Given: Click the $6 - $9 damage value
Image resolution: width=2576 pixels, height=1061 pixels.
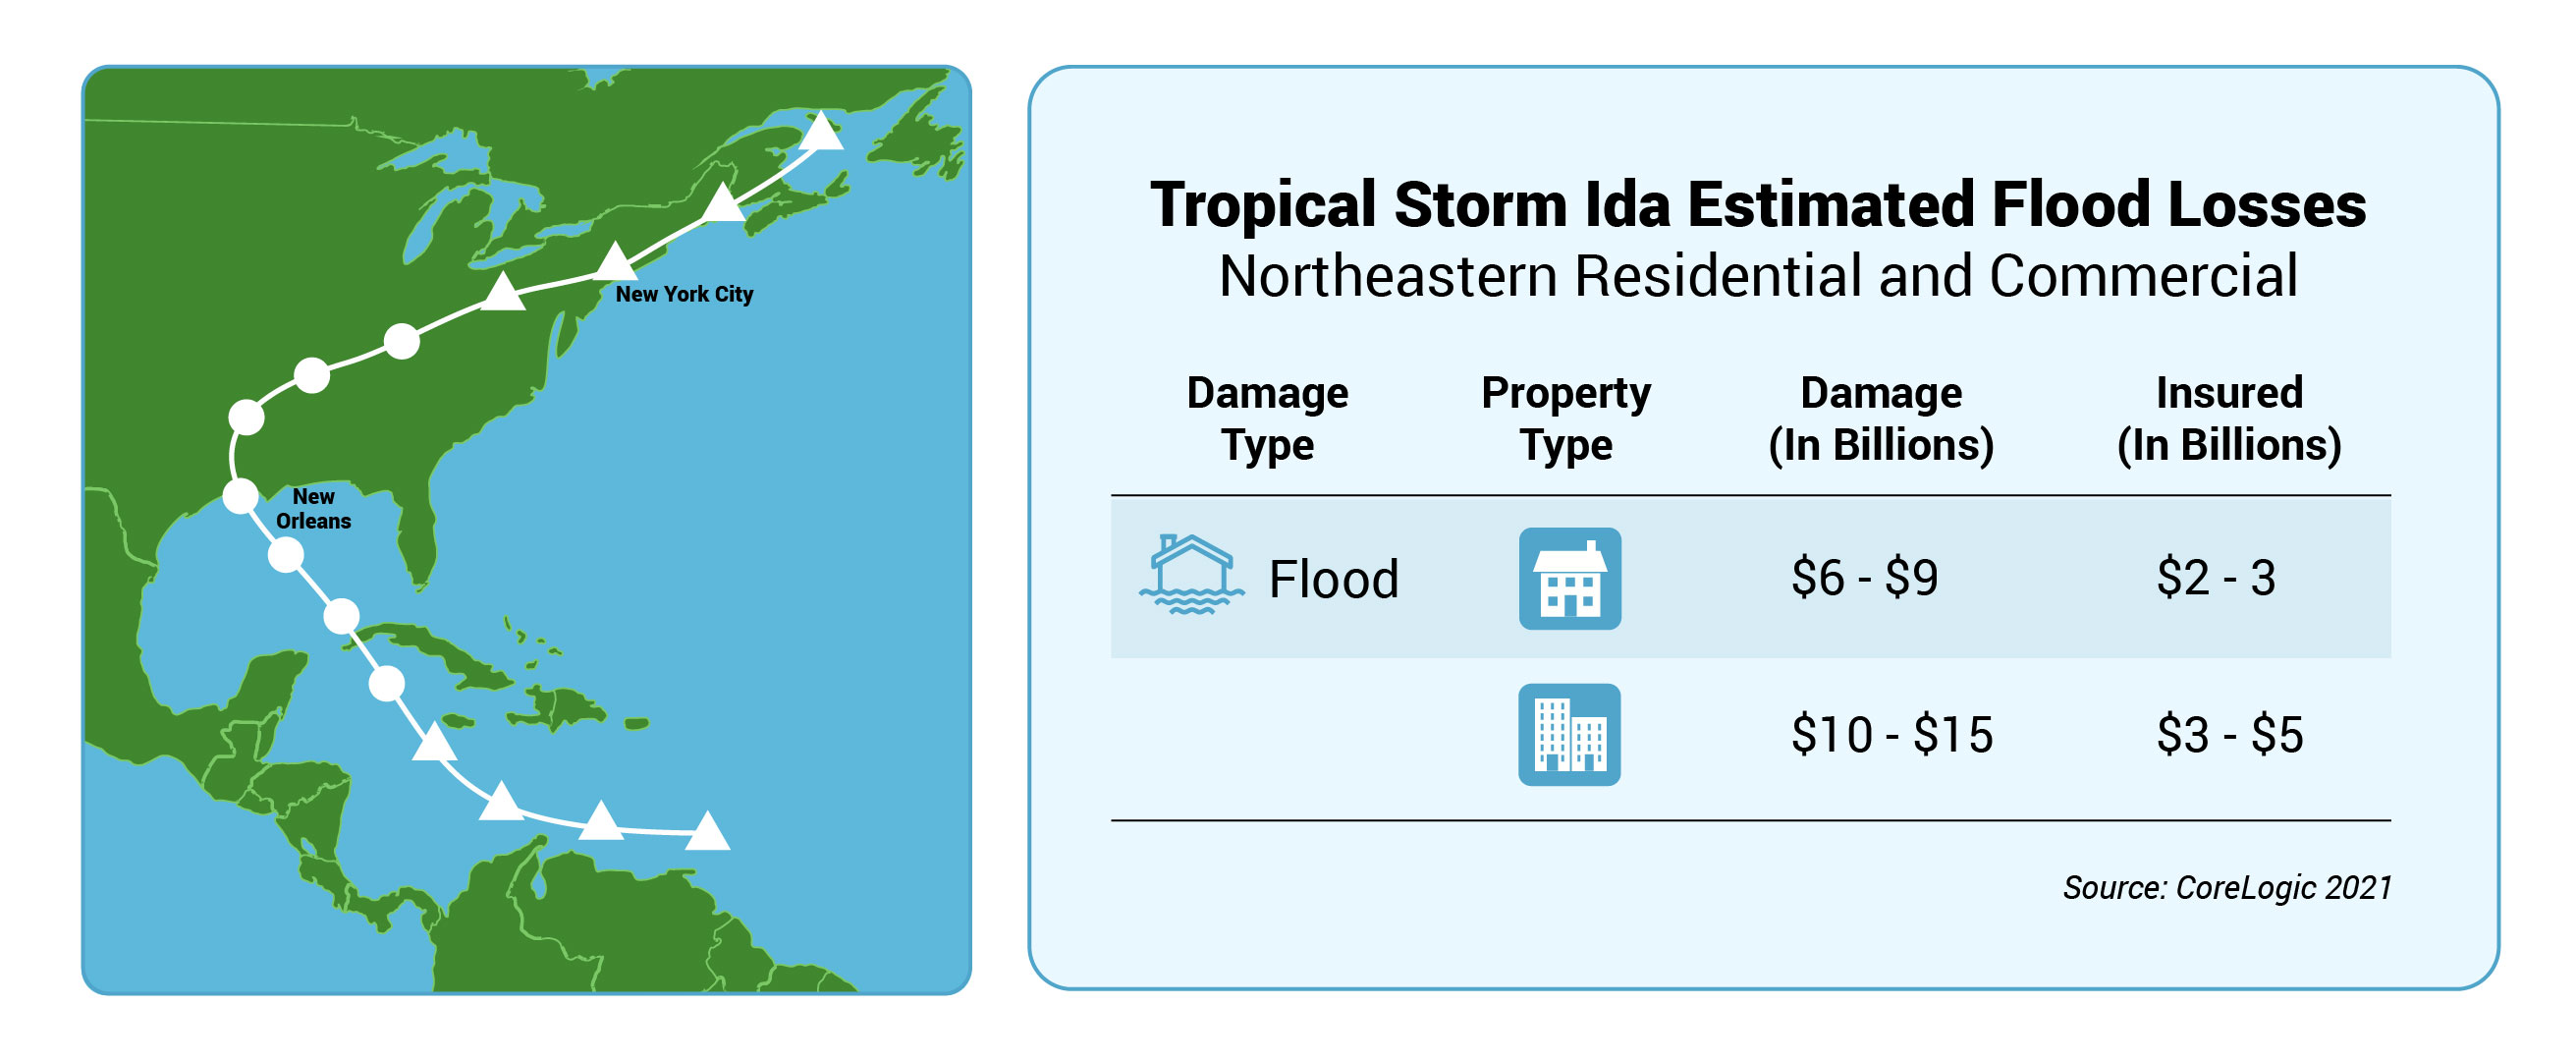Looking at the screenshot, I should 1864,577.
